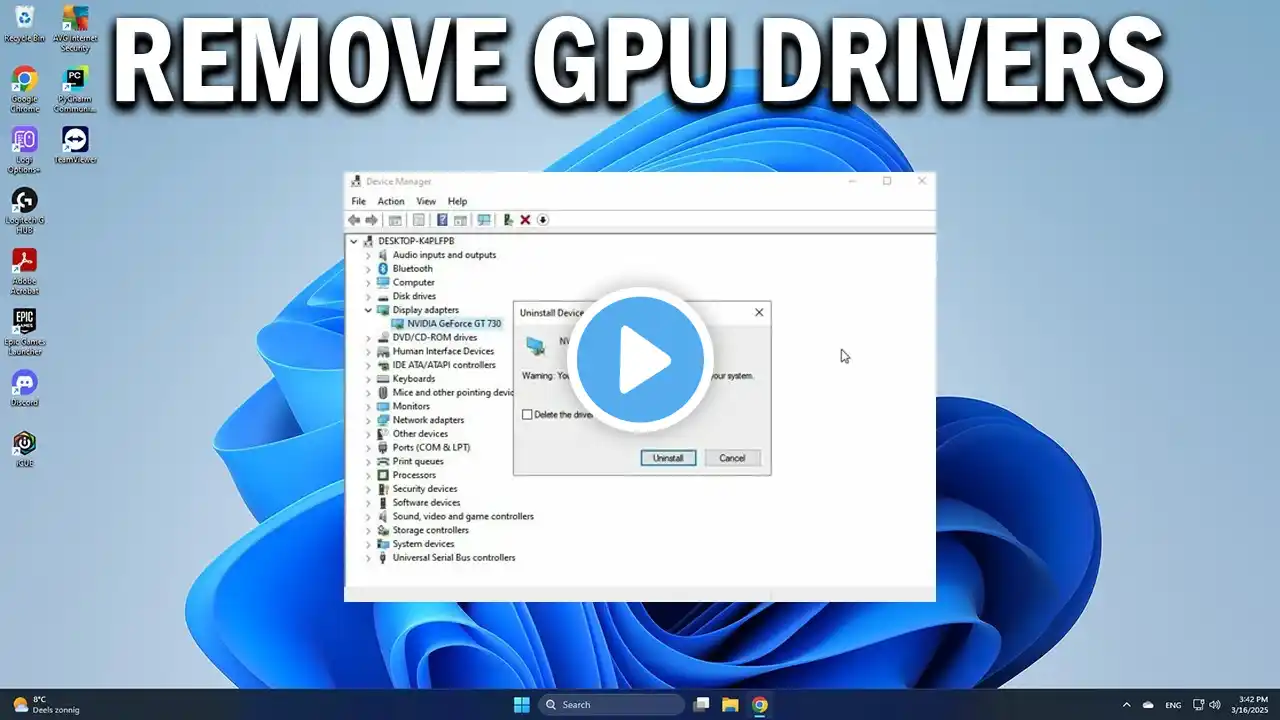1280x720 pixels.
Task: Open help via the blue question mark icon
Action: click(x=442, y=220)
